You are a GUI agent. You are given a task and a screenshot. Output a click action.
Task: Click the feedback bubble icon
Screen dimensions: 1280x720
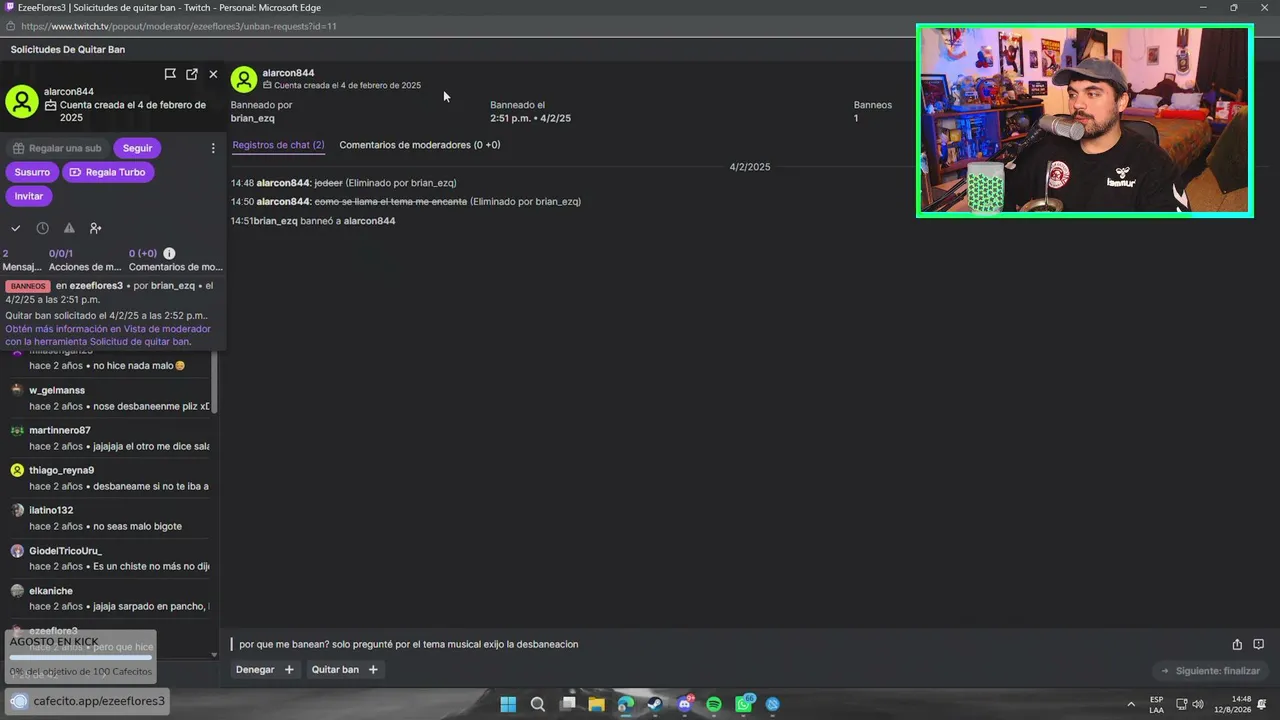point(1259,645)
